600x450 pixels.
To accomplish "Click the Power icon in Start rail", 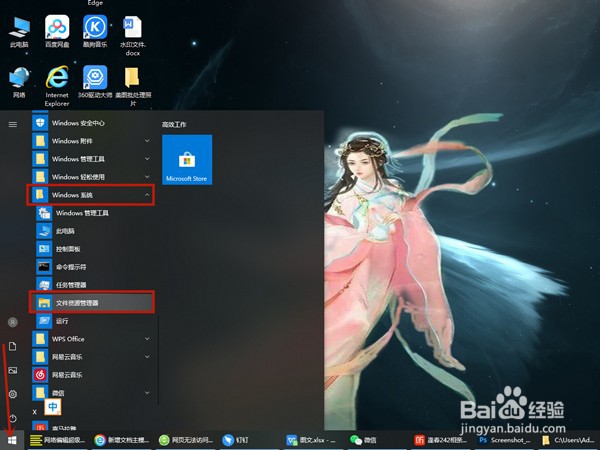I will (13, 418).
